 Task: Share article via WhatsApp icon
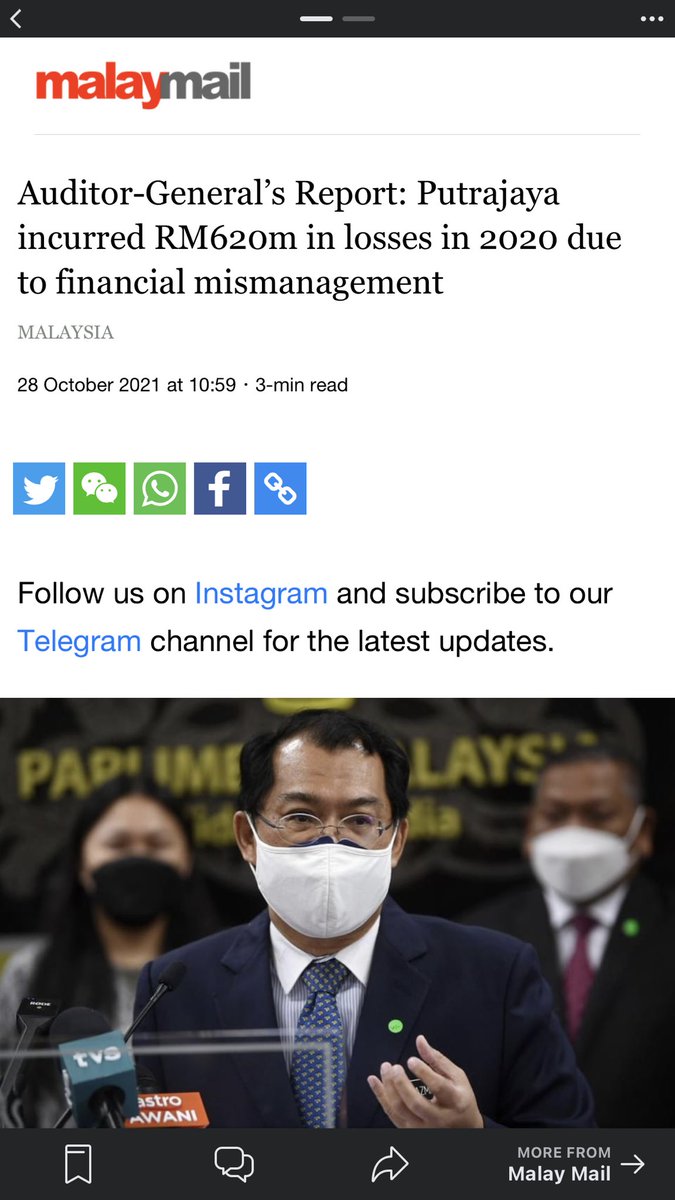tap(160, 488)
